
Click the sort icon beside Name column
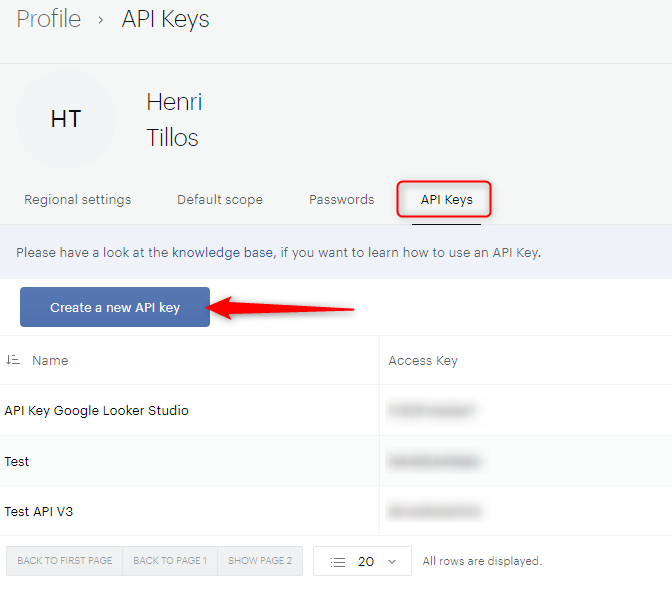(13, 360)
